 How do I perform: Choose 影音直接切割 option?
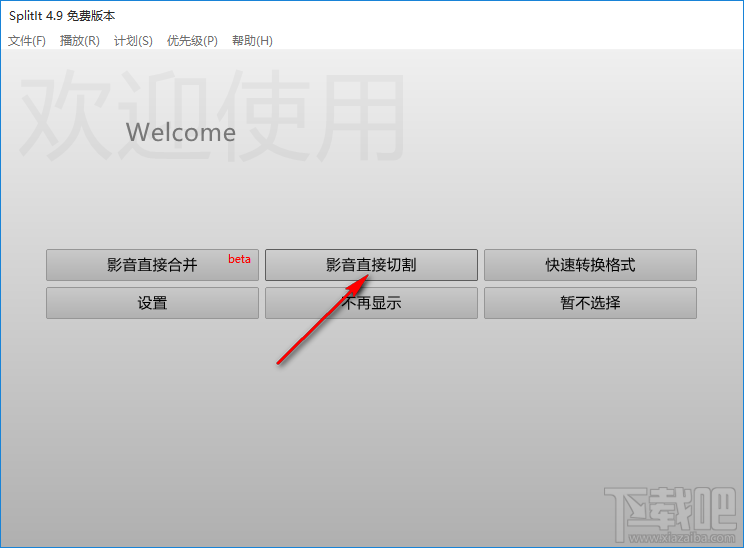click(371, 265)
